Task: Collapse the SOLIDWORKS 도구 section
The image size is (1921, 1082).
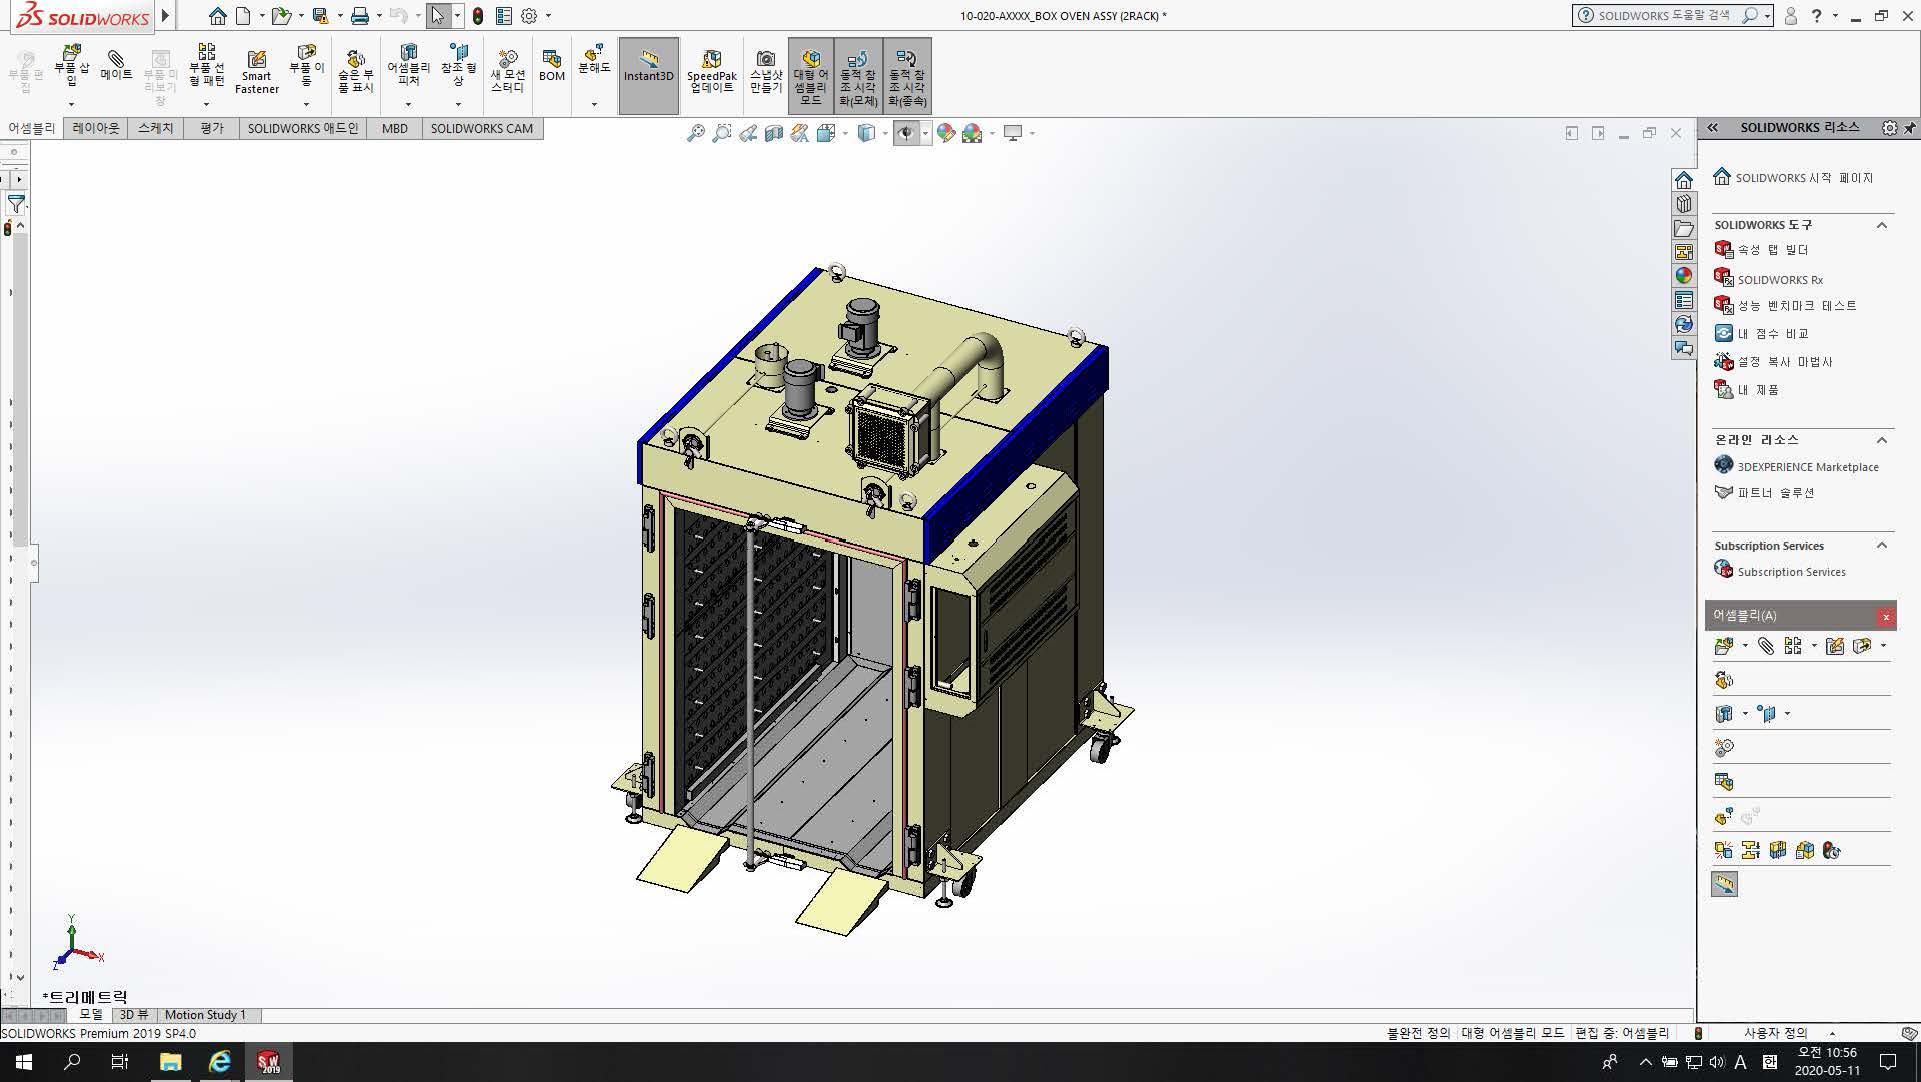Action: tap(1881, 225)
